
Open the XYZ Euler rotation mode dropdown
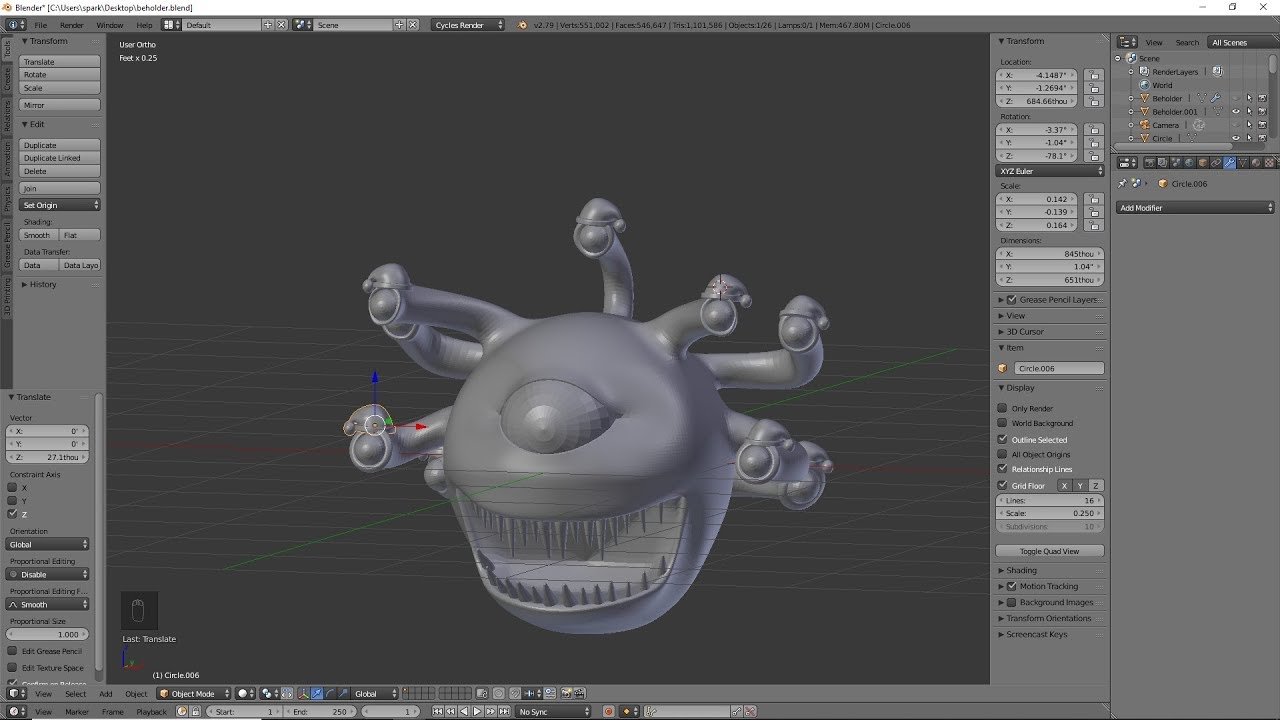click(1050, 171)
